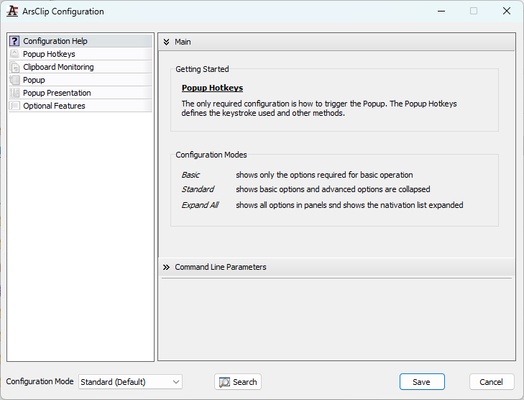Click the magnifier icon on Search button

click(x=224, y=382)
